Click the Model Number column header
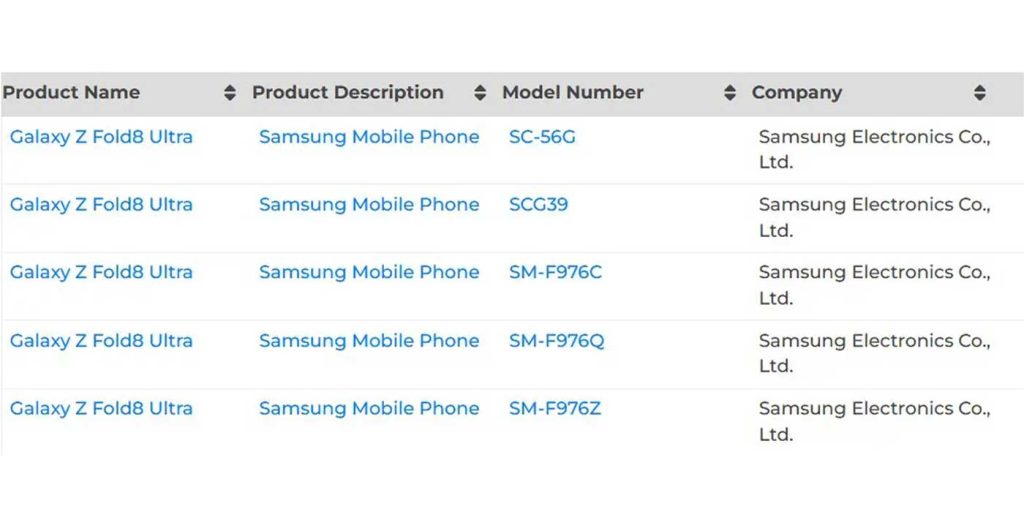Image resolution: width=1024 pixels, height=512 pixels. point(573,93)
